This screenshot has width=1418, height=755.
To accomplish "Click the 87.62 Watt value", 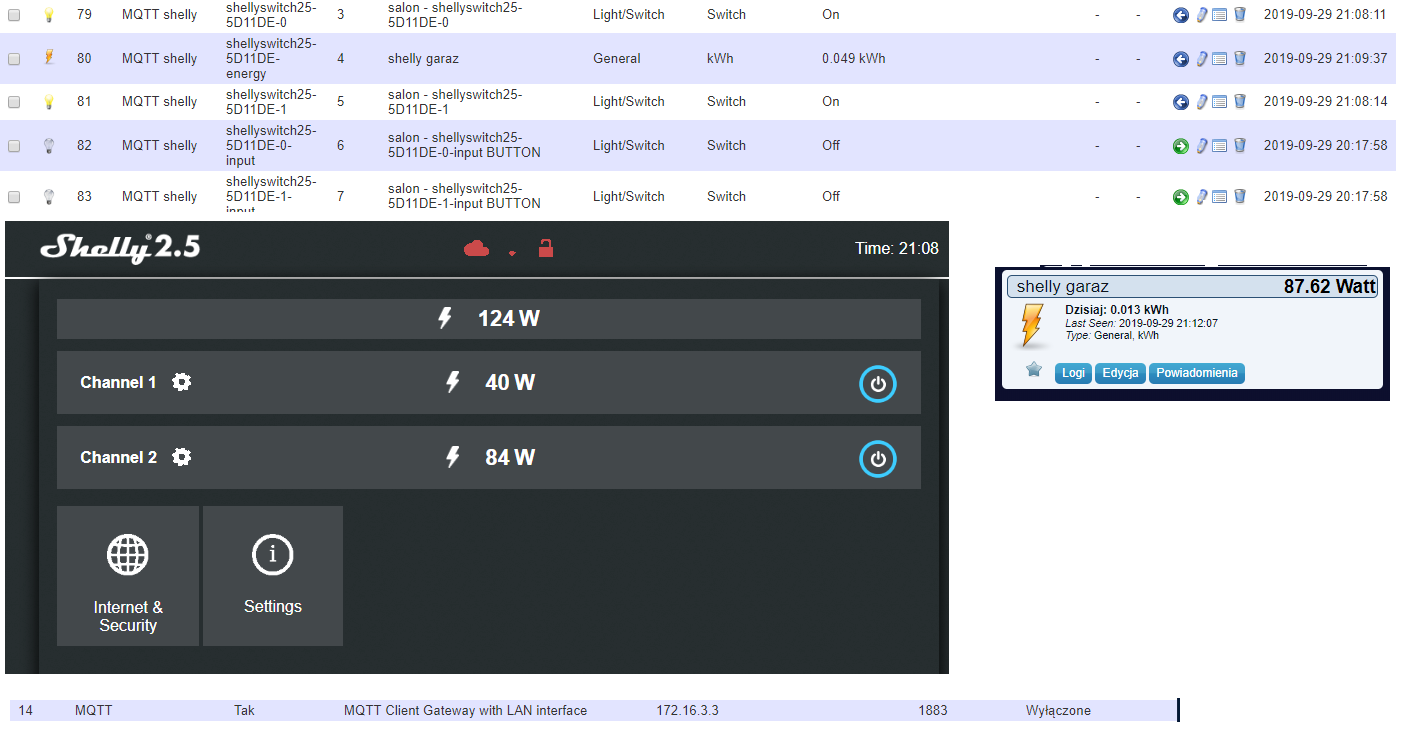I will point(1330,287).
